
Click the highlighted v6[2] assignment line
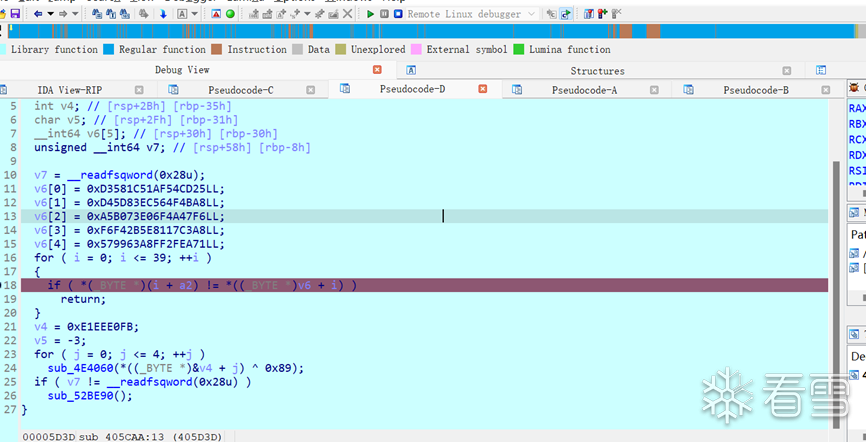[424, 216]
